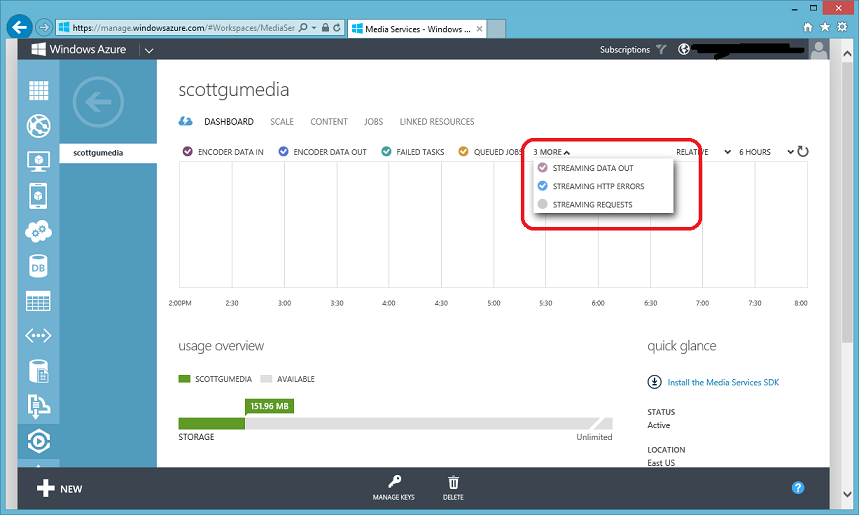
Task: Click the browser back button
Action: tap(19, 27)
